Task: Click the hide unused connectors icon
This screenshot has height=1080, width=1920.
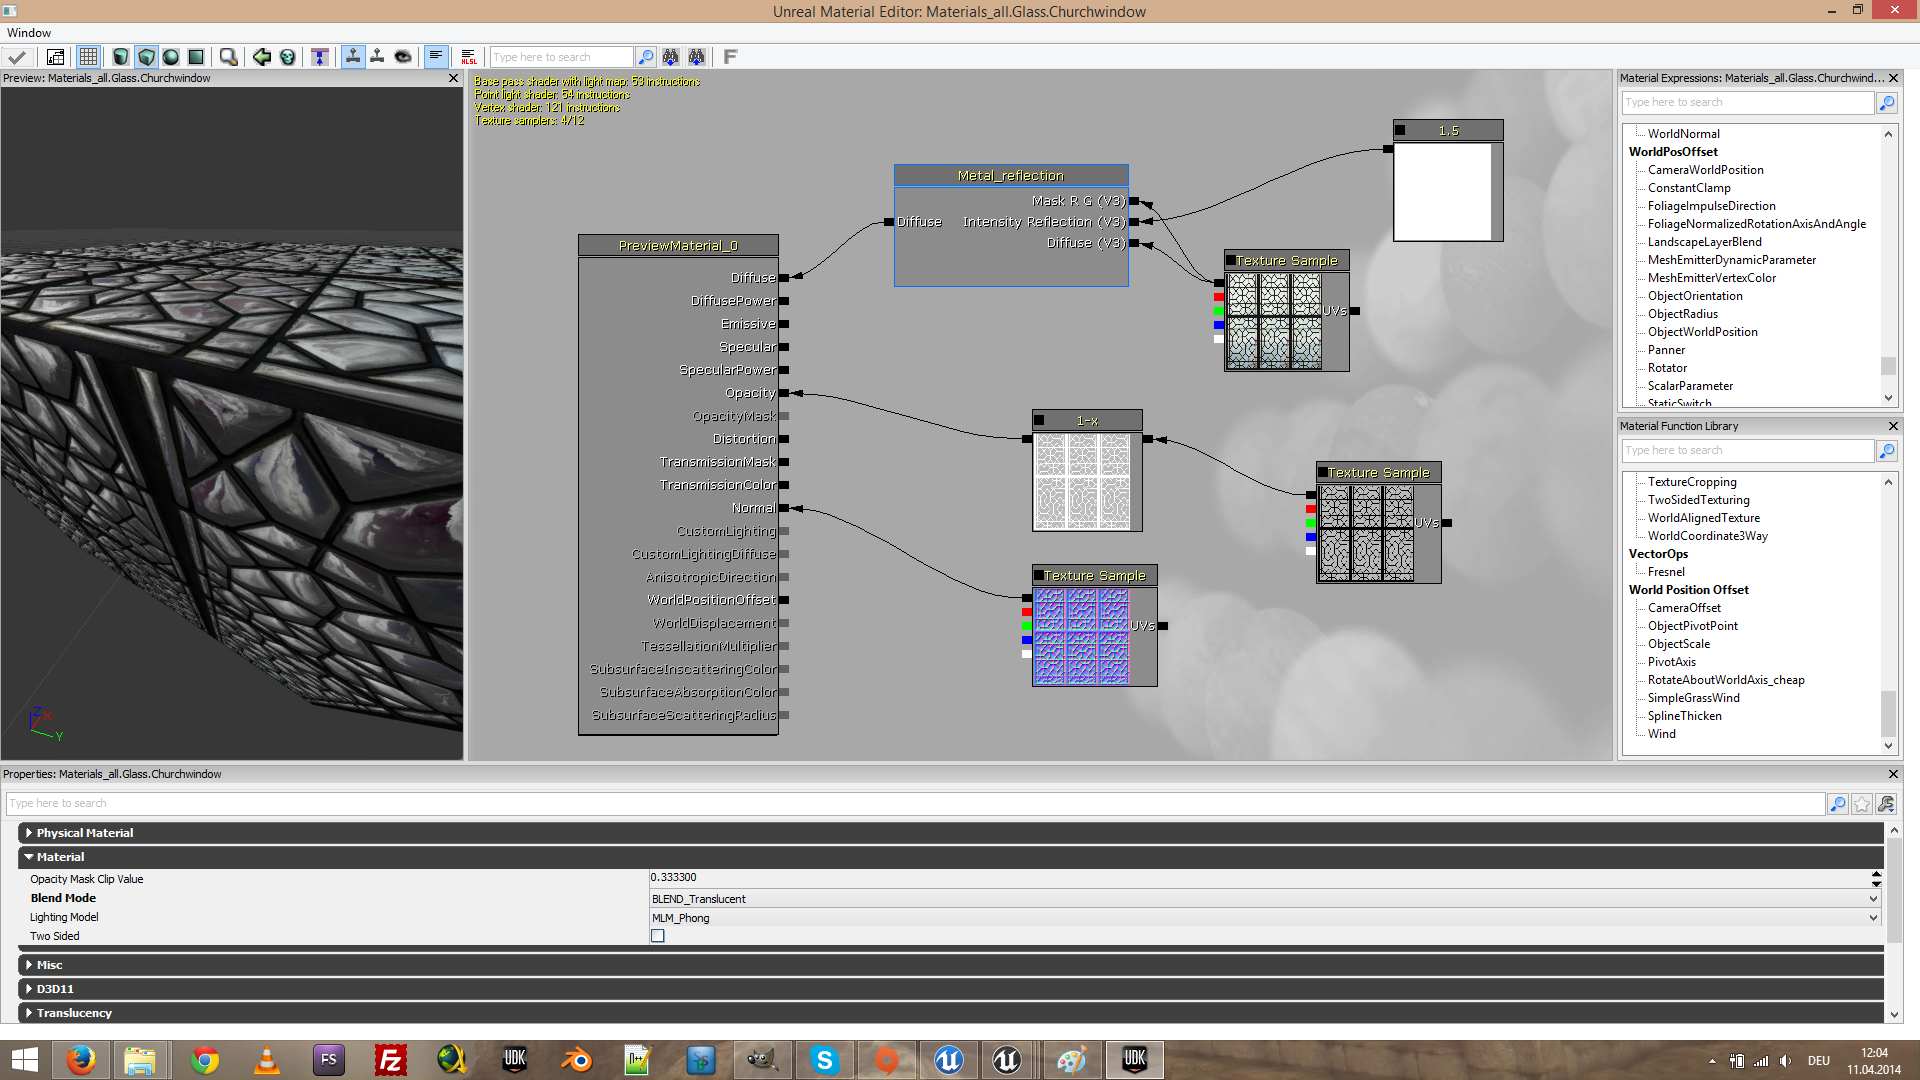Action: 320,57
